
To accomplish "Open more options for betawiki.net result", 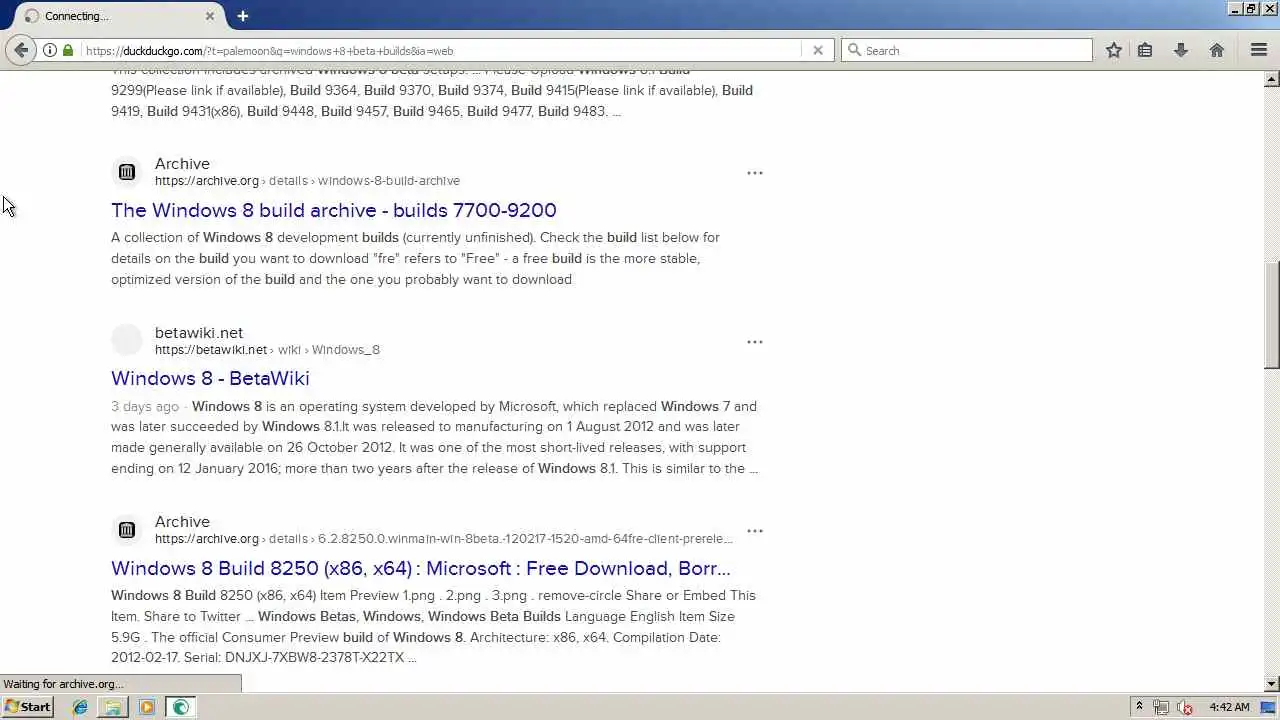I will 755,342.
